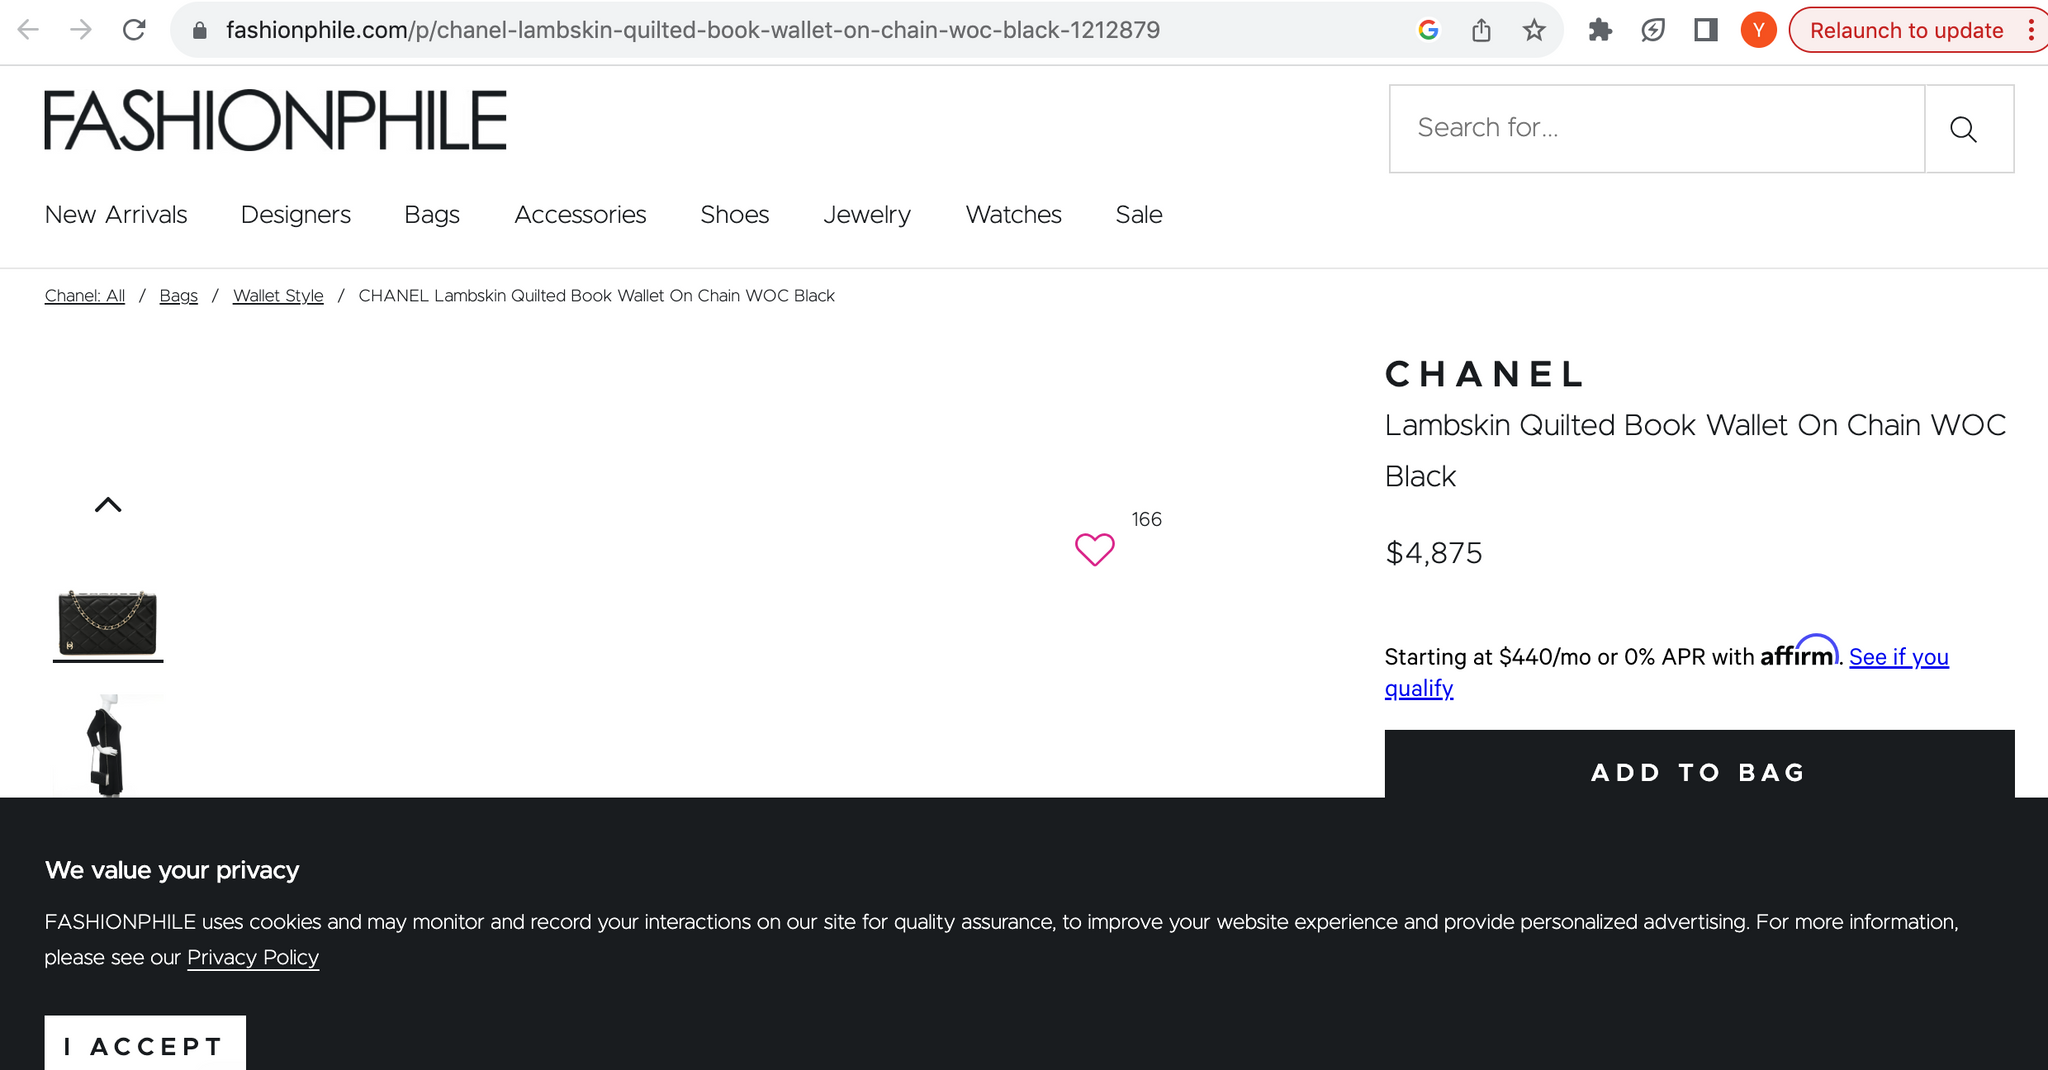Click the search magnifier icon
The height and width of the screenshot is (1070, 2048).
1963,129
